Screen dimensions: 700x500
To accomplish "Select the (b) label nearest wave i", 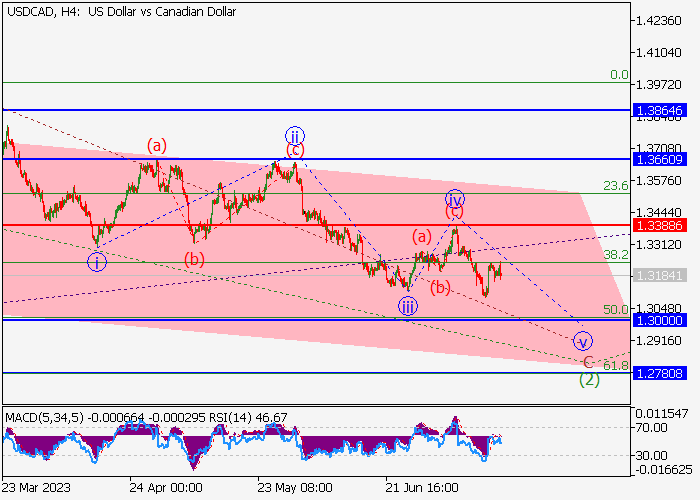I will (195, 259).
